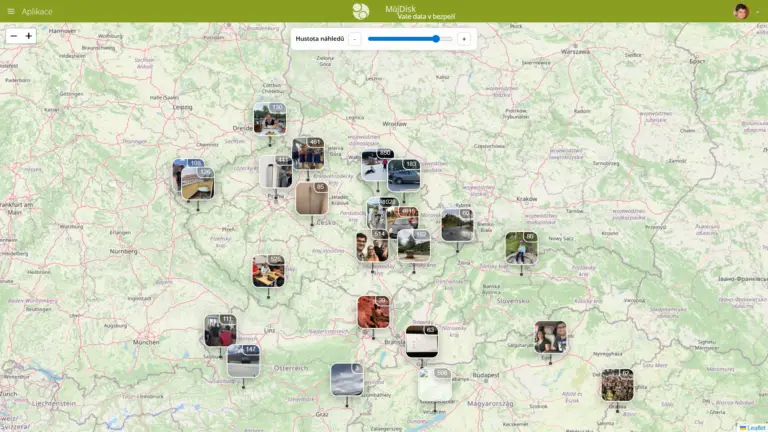Open the photo cluster labeled 63
This screenshot has height=432, width=768.
(422, 341)
